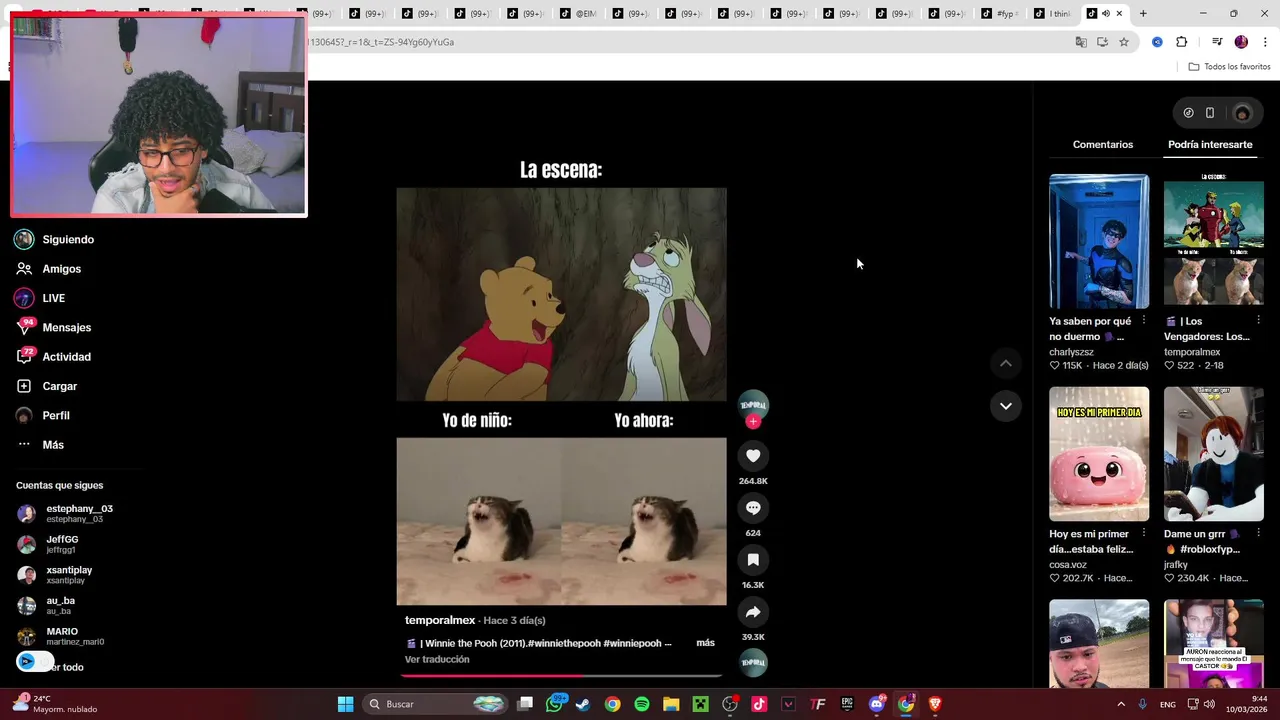Share the video with the arrow icon
This screenshot has height=720, width=1280.
coord(753,612)
